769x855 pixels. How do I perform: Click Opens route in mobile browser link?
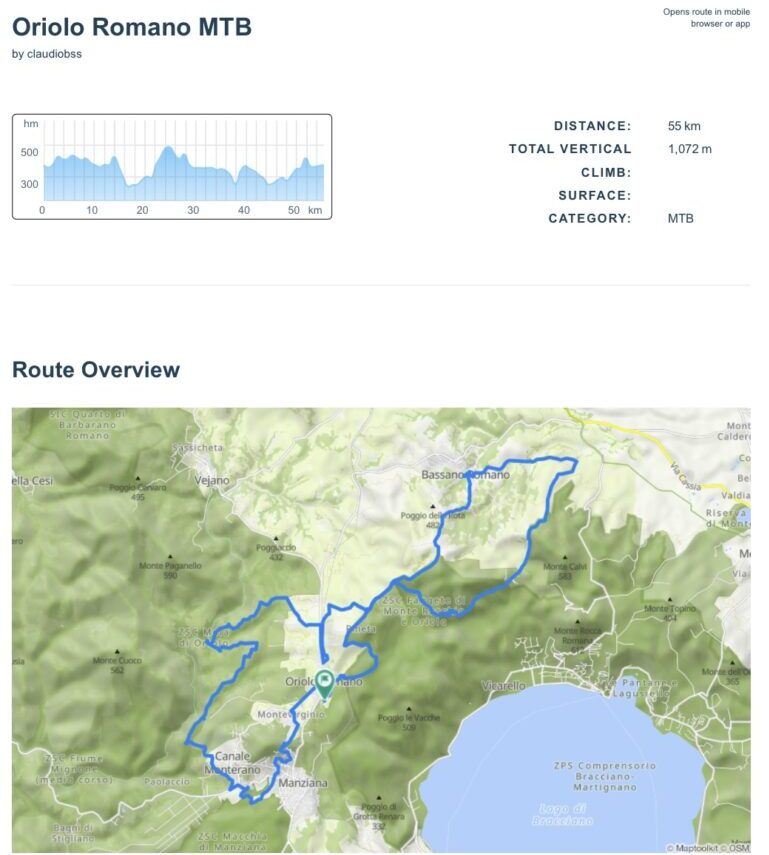point(706,17)
